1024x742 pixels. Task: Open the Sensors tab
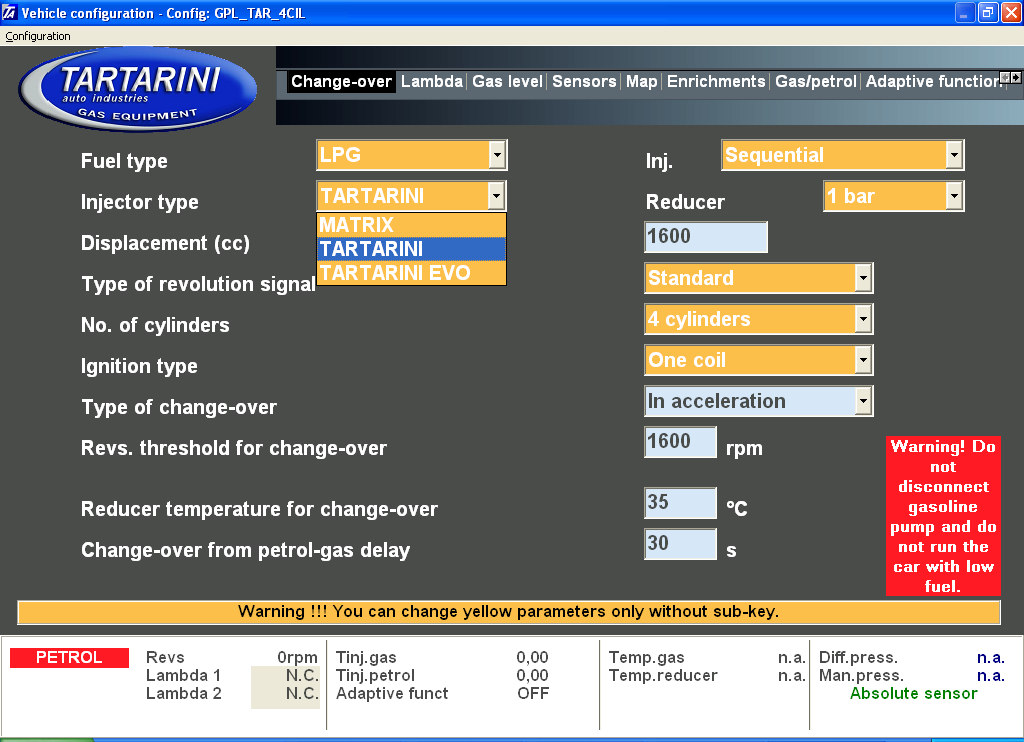[x=584, y=82]
